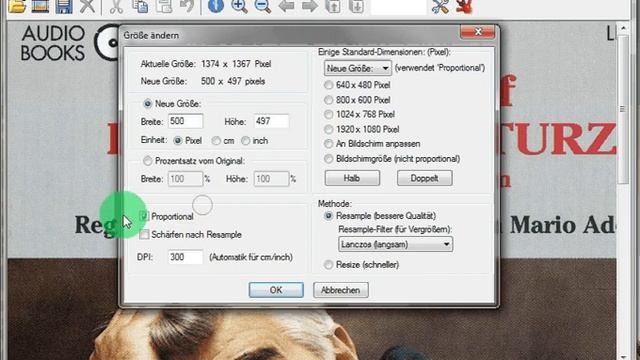The height and width of the screenshot is (360, 640).
Task: Click the 'Größe ändern' dialog title
Action: pyautogui.click(x=151, y=36)
